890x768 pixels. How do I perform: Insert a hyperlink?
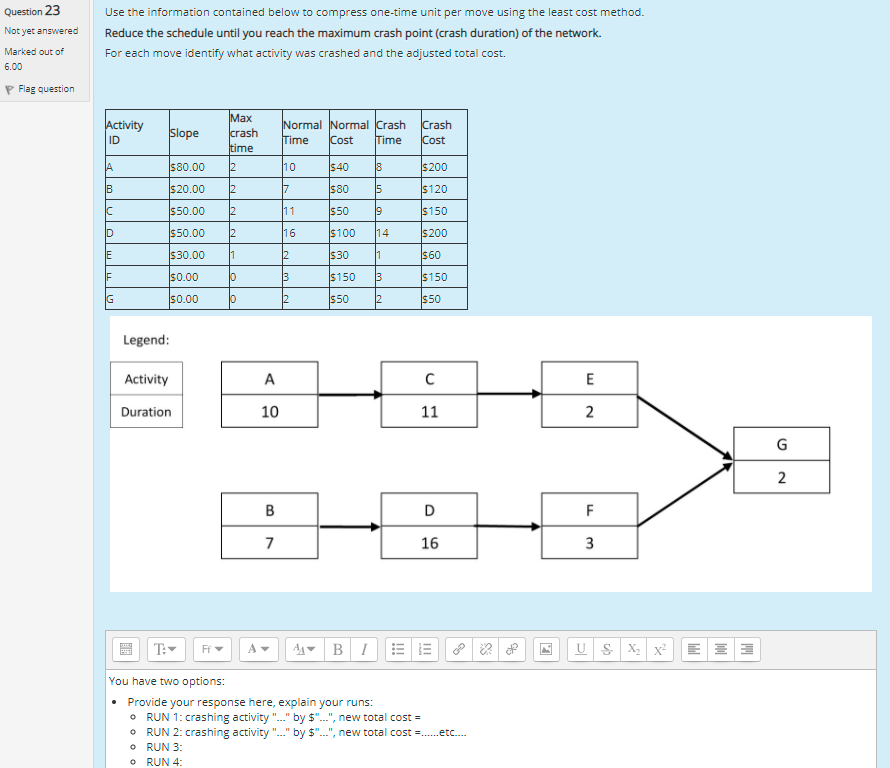(x=458, y=649)
